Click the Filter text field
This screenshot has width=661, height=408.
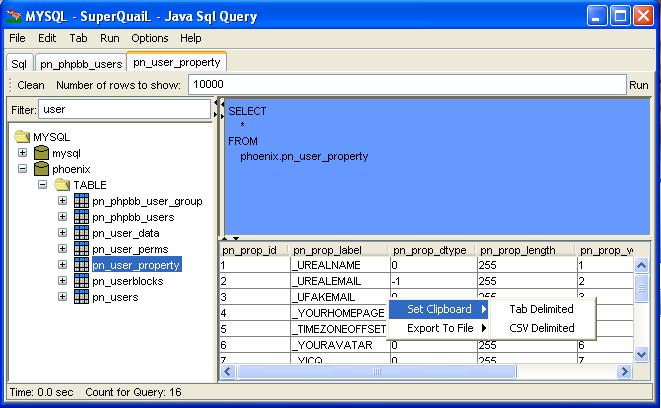pyautogui.click(x=124, y=108)
